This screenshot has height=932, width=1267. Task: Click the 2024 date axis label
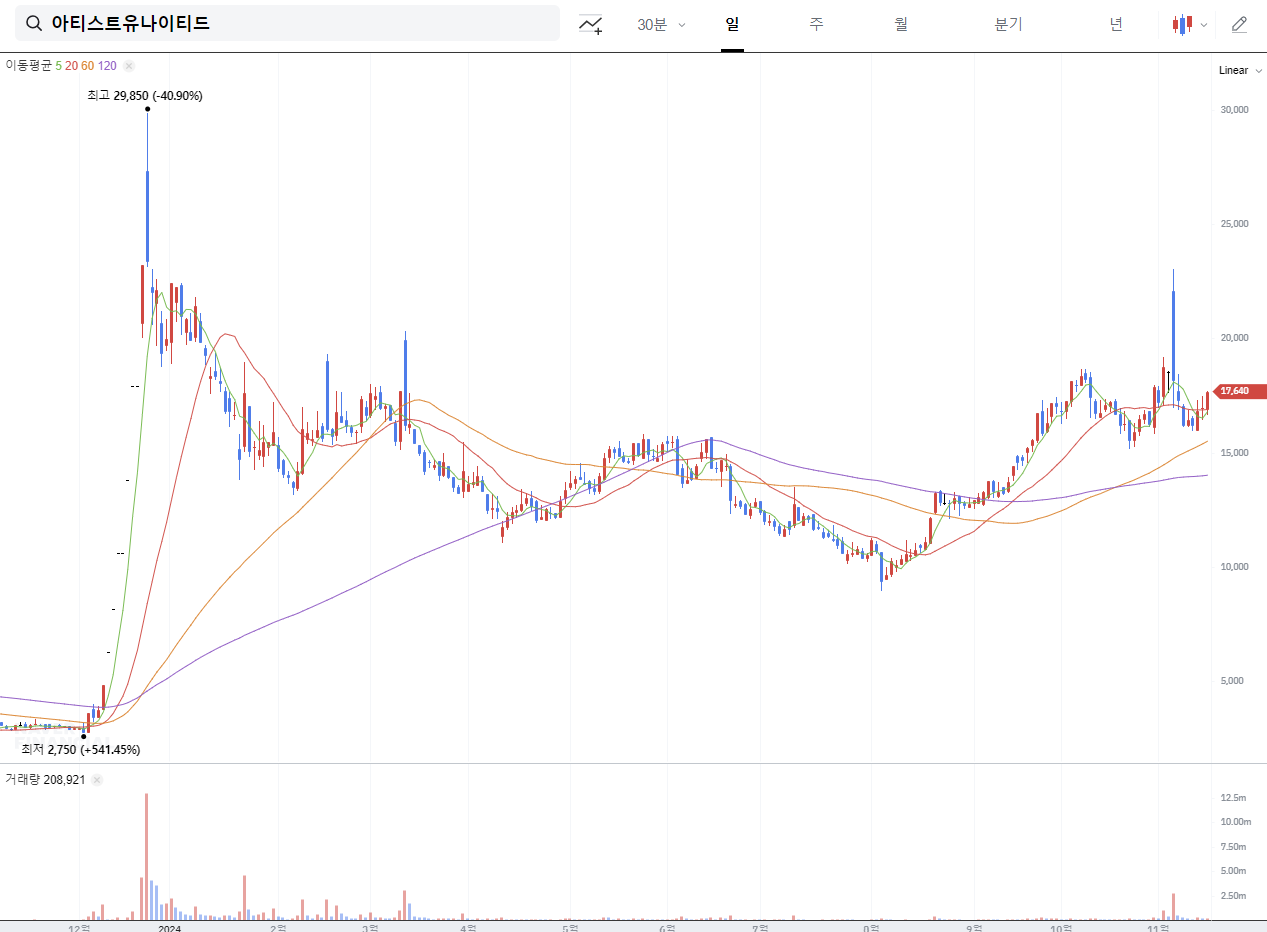[x=170, y=928]
